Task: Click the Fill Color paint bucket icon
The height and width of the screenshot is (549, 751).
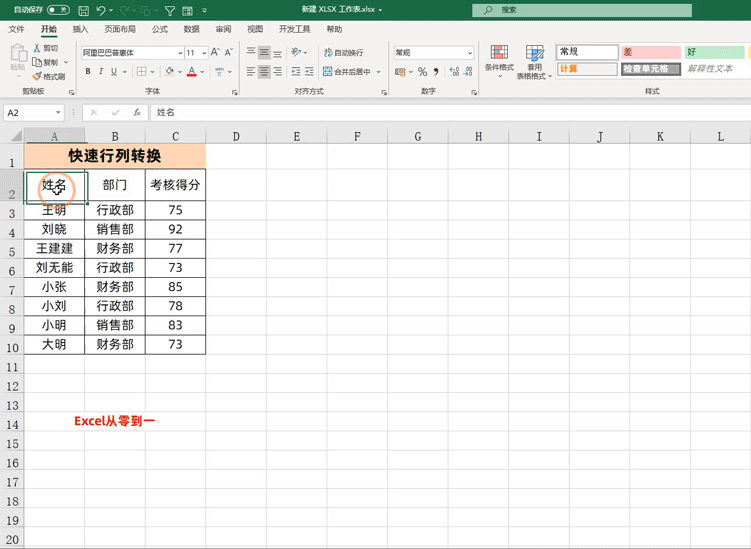Action: pos(169,72)
